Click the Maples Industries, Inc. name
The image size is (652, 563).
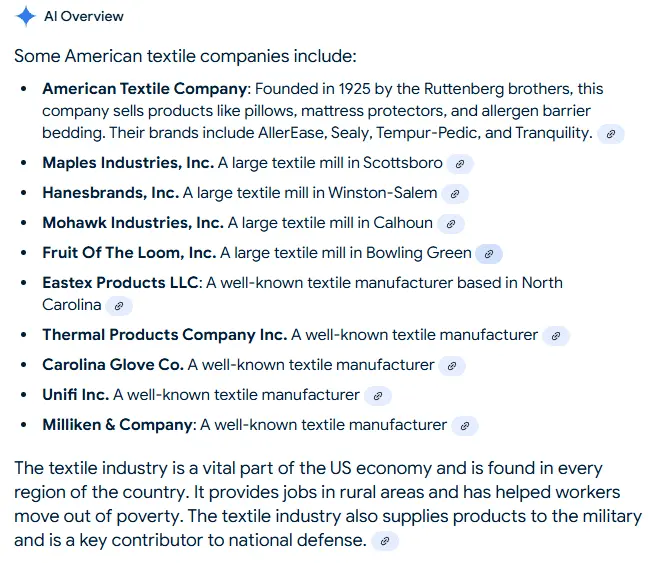click(128, 163)
